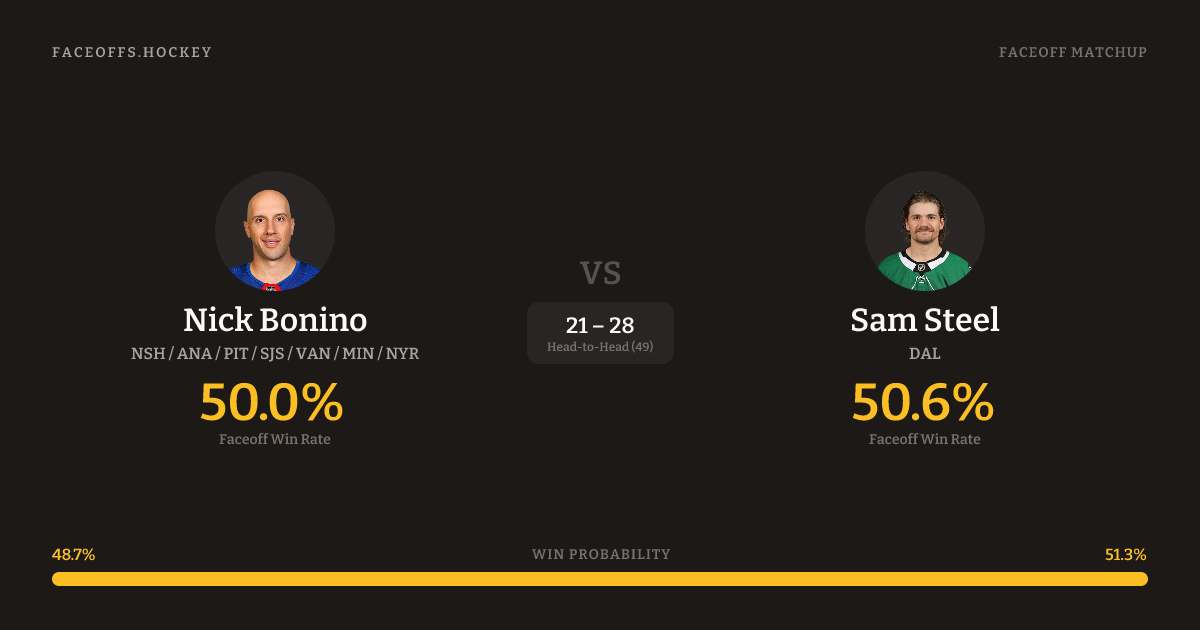Click the WIN PROBABILITY label
Image resolution: width=1200 pixels, height=630 pixels.
(x=601, y=554)
